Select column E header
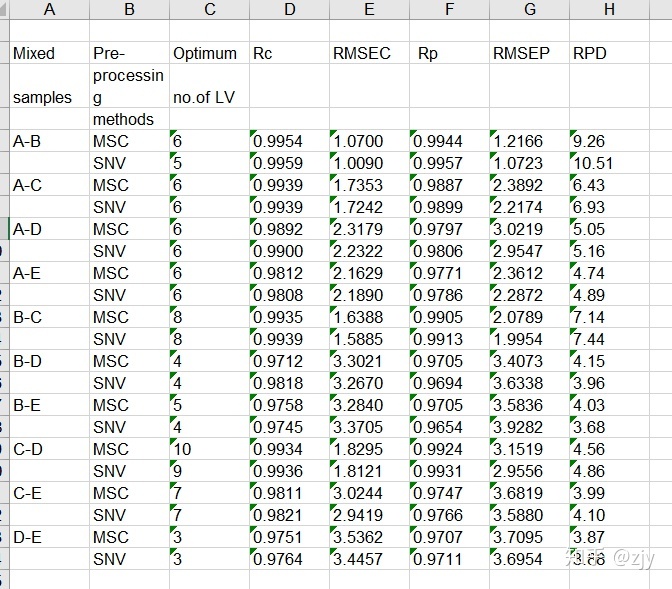The width and height of the screenshot is (672, 589). click(x=369, y=9)
